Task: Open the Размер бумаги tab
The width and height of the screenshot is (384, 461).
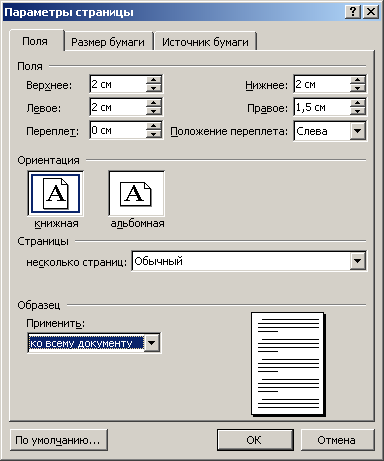Action: [108, 42]
